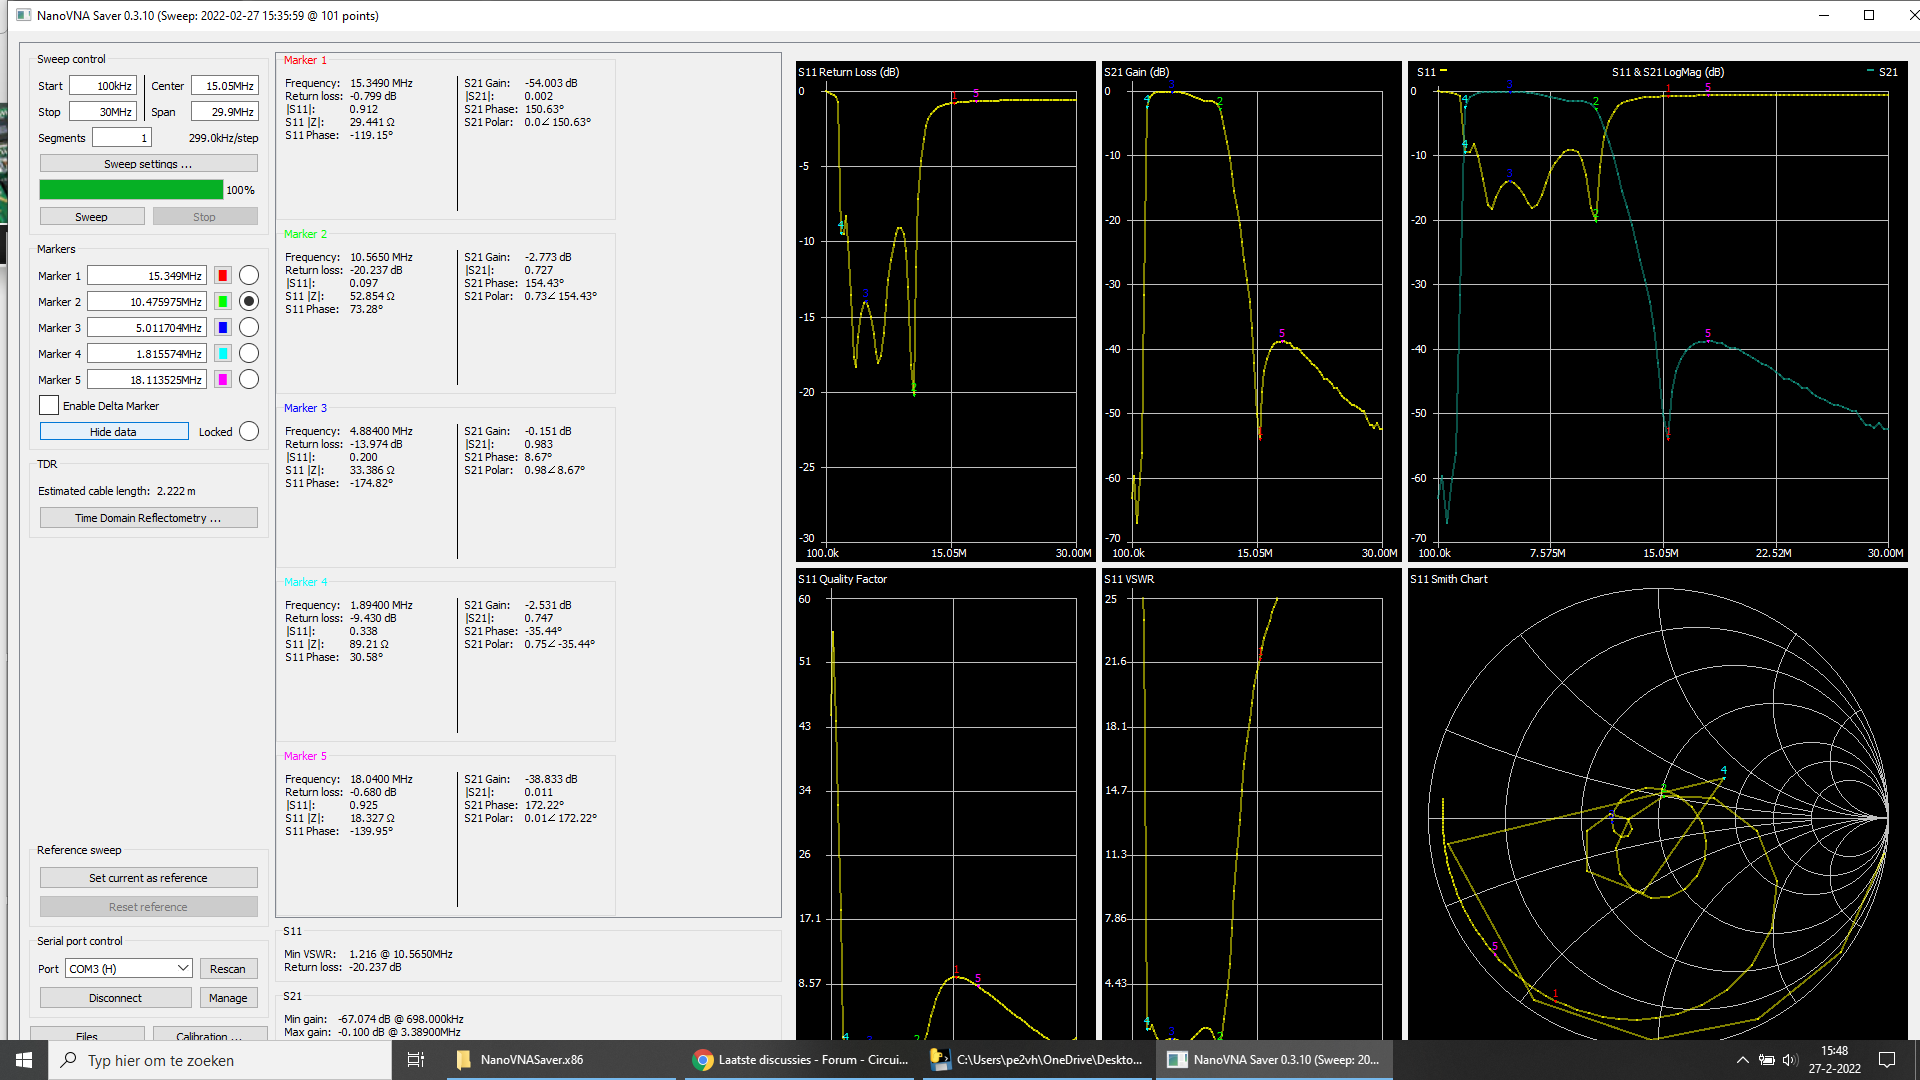Viewport: 1920px width, 1080px height.
Task: Select Marker 5 radio button
Action: coord(249,379)
